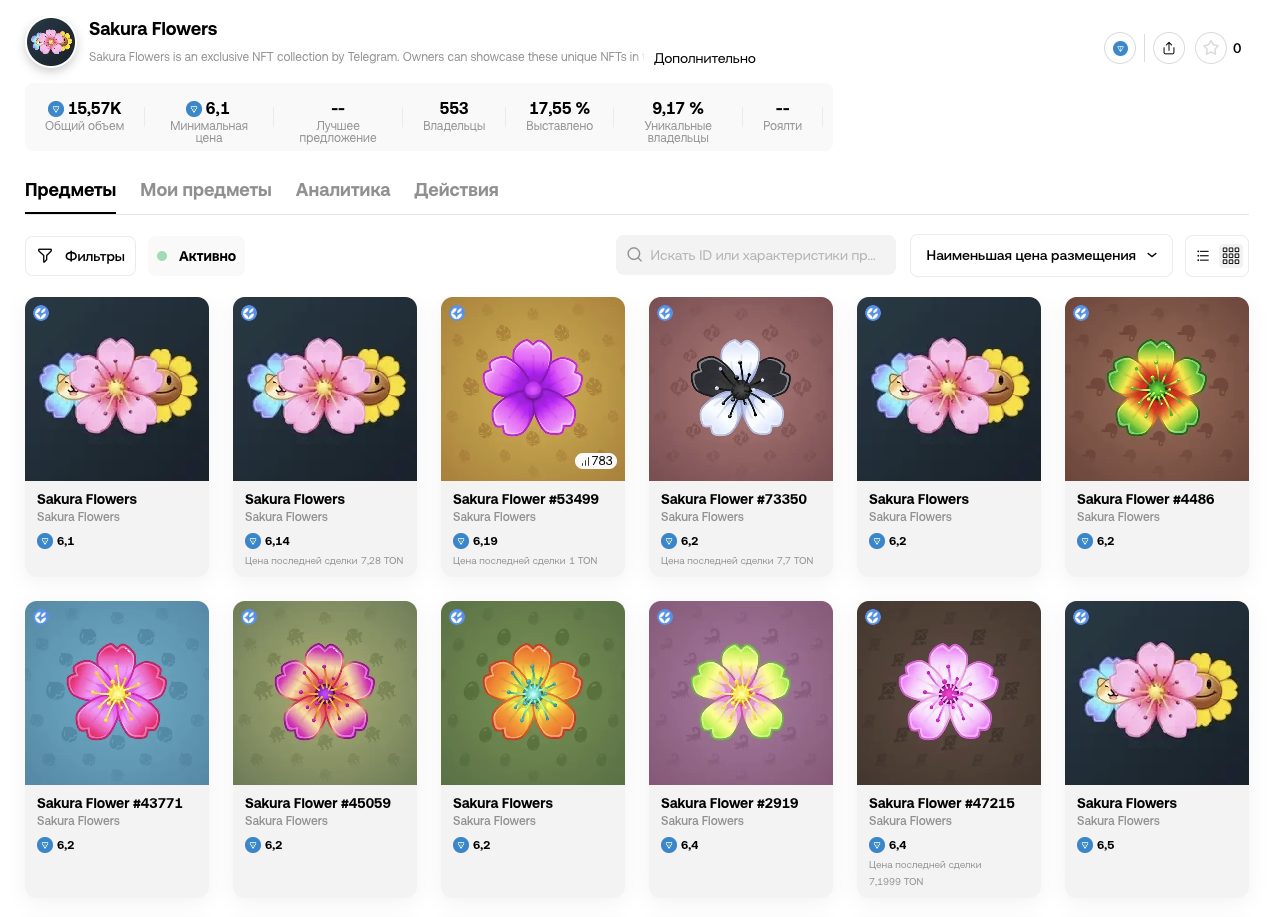Open the green-red flower image of #4486
The height and width of the screenshot is (917, 1274).
point(1157,389)
